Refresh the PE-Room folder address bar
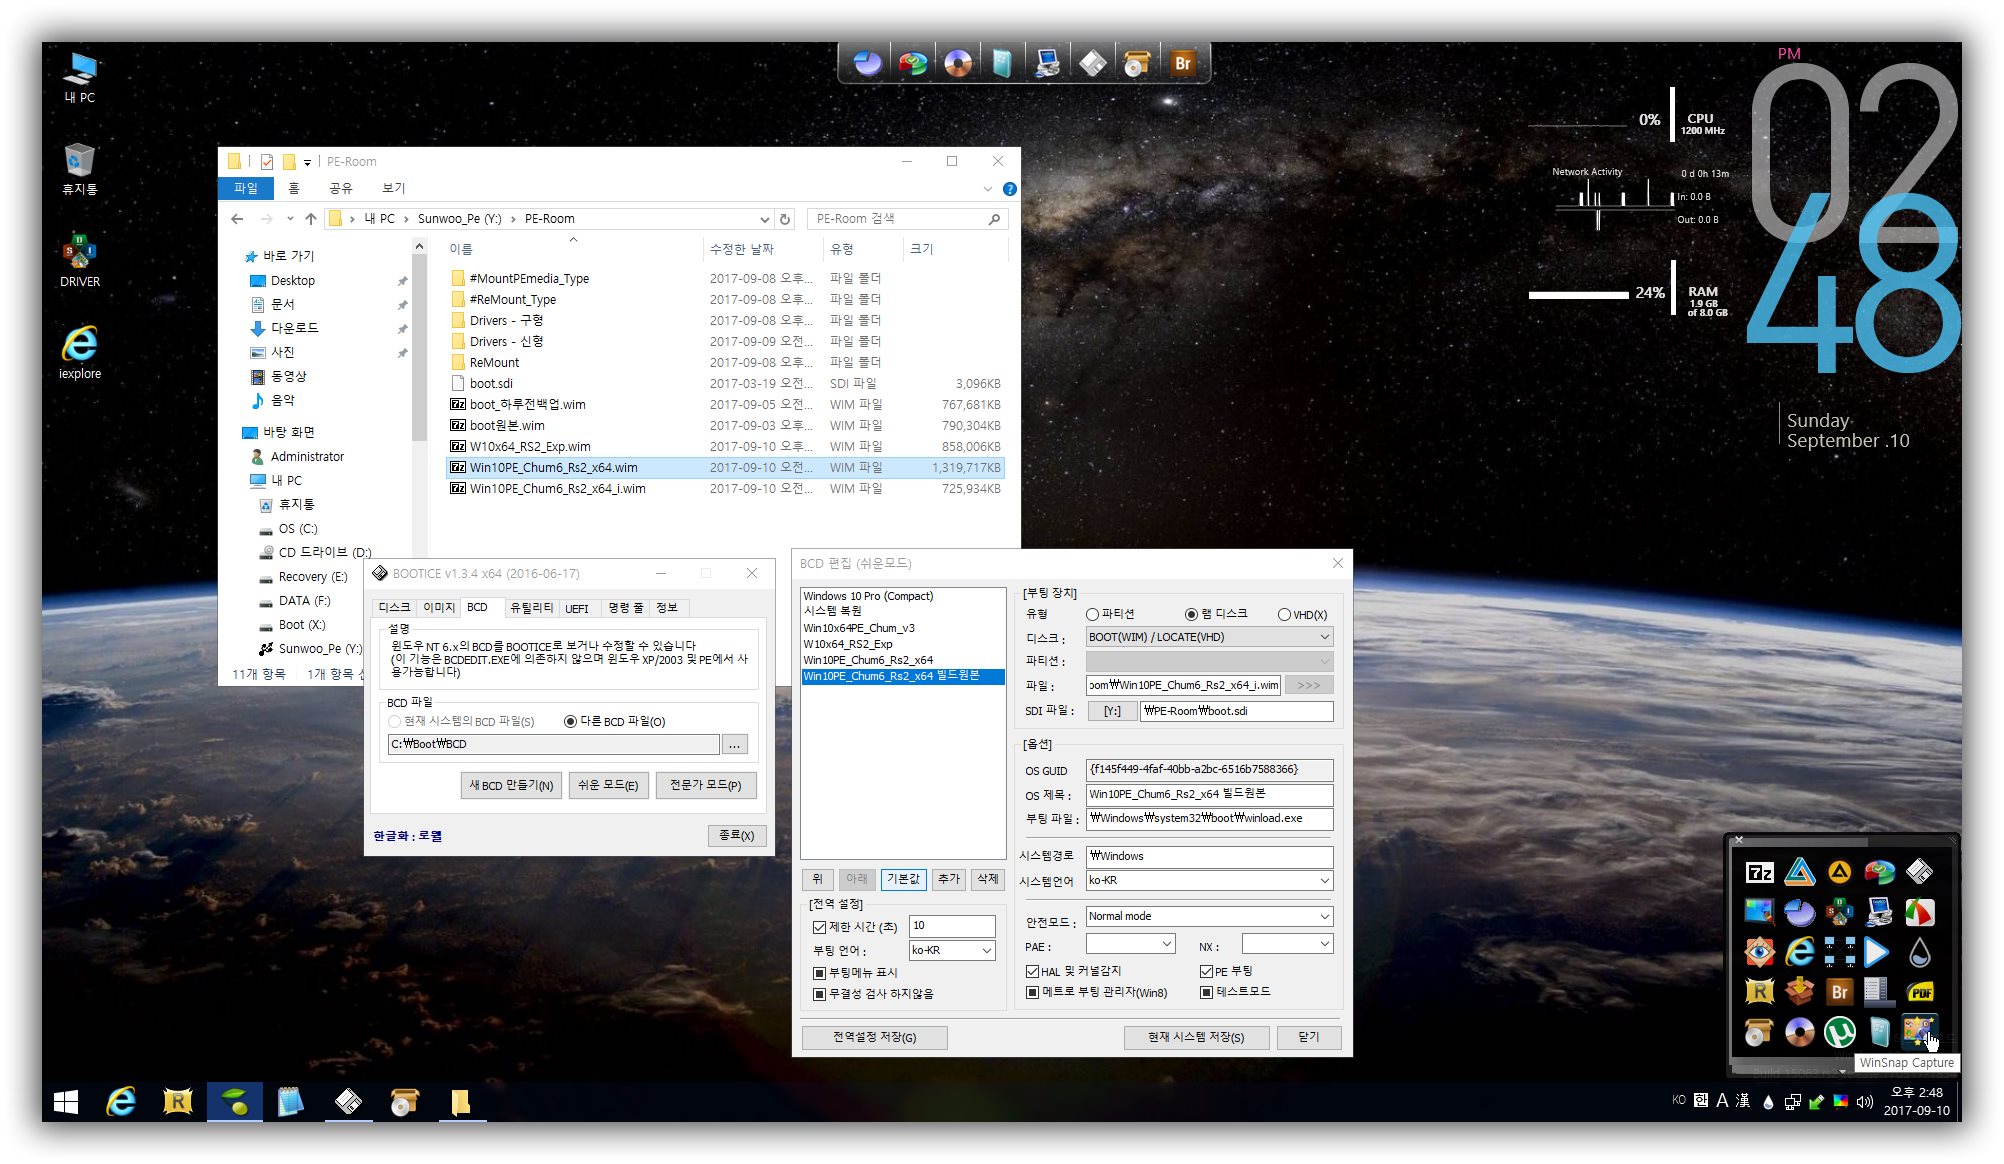The image size is (2004, 1164). 785,219
